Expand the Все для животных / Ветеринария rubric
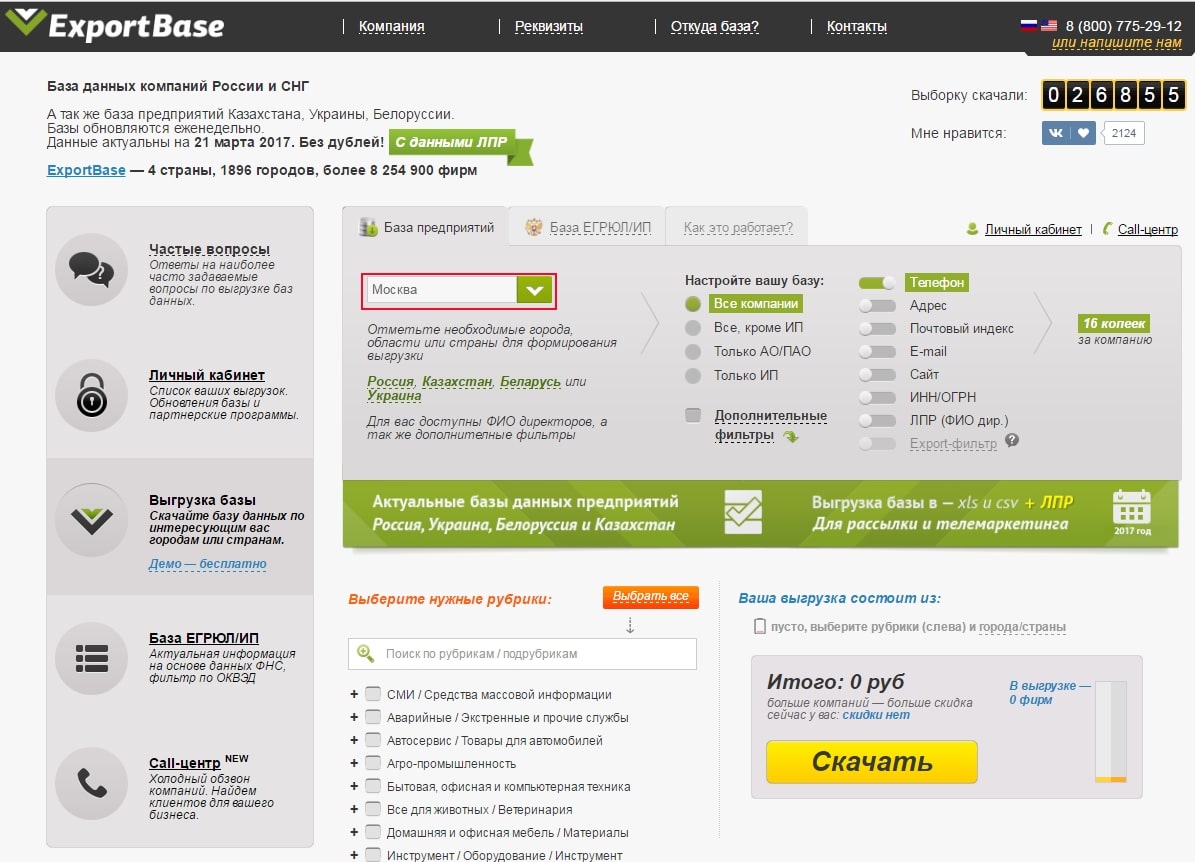 point(354,809)
